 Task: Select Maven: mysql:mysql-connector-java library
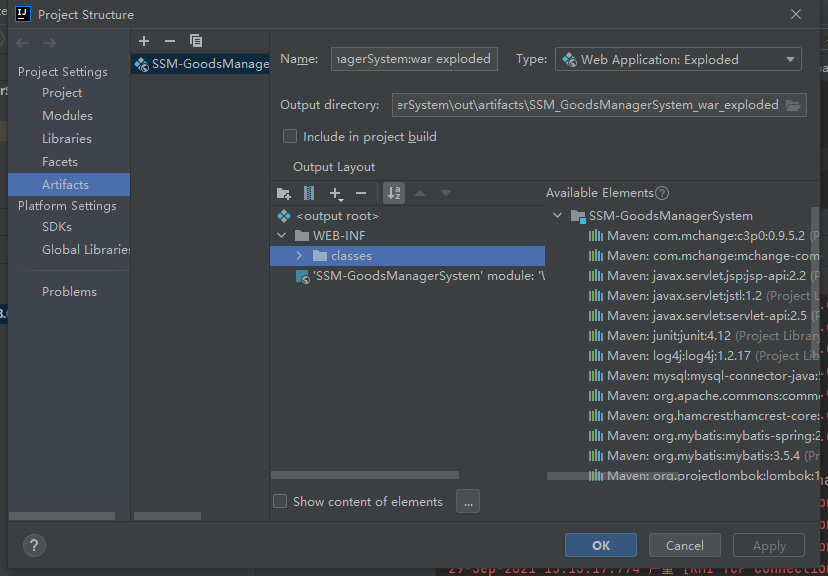point(703,376)
